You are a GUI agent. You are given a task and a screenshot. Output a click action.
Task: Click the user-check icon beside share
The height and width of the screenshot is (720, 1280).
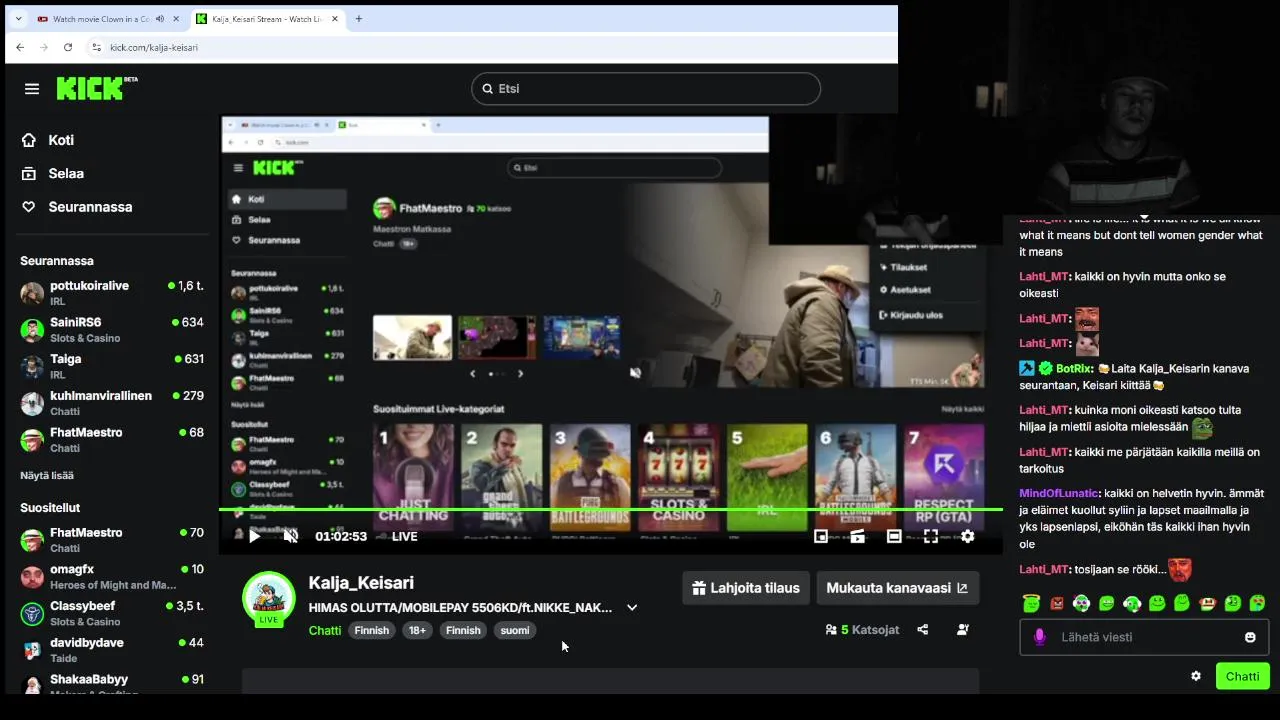pyautogui.click(x=962, y=630)
